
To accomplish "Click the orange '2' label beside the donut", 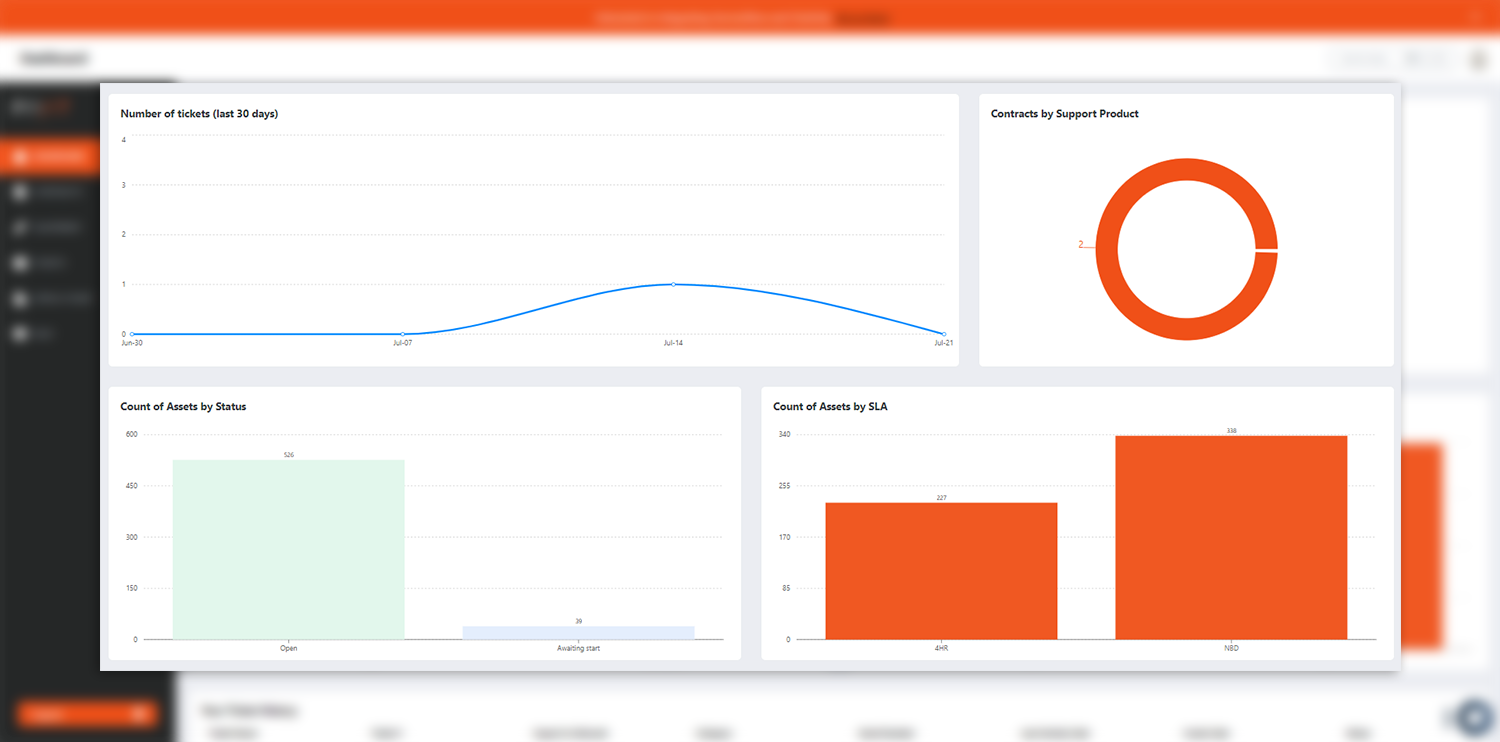I will click(x=1081, y=244).
